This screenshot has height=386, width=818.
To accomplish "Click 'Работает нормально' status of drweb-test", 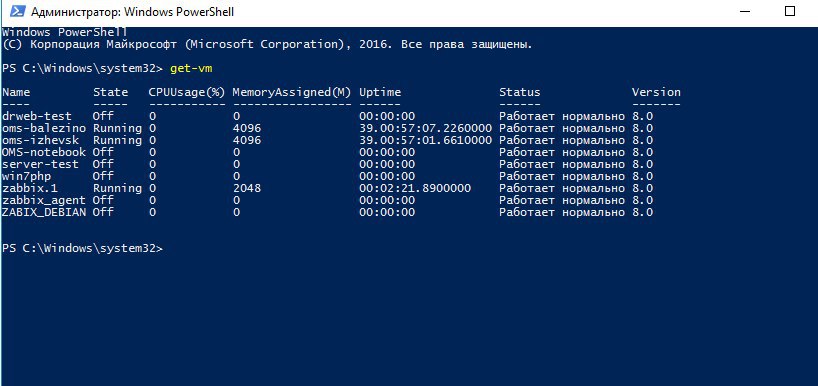I will (x=562, y=116).
